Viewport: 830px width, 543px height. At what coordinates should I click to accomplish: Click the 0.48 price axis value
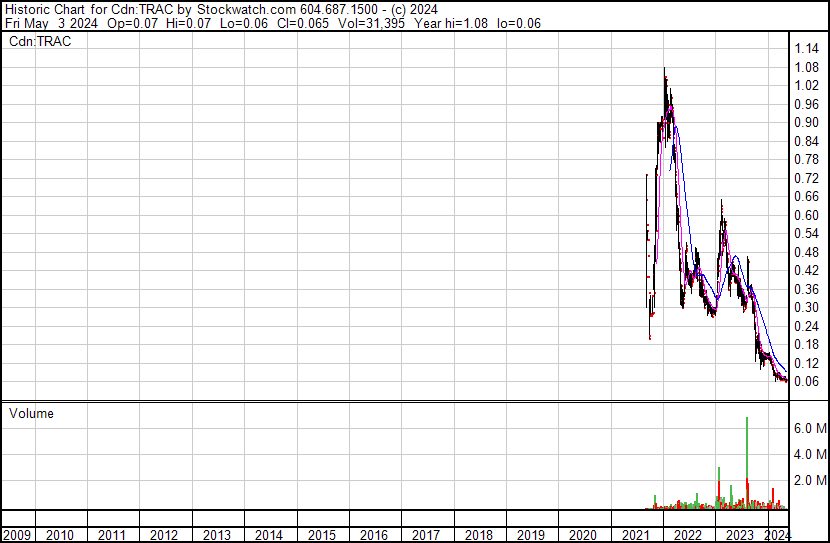coord(807,252)
